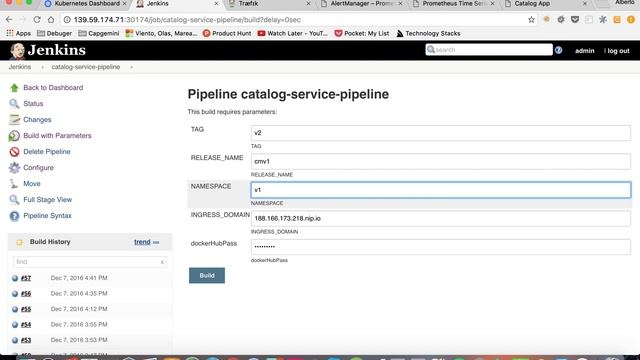Focus the INGRESS_DOMAIN parameter field
This screenshot has height=360, width=640.
coord(440,219)
